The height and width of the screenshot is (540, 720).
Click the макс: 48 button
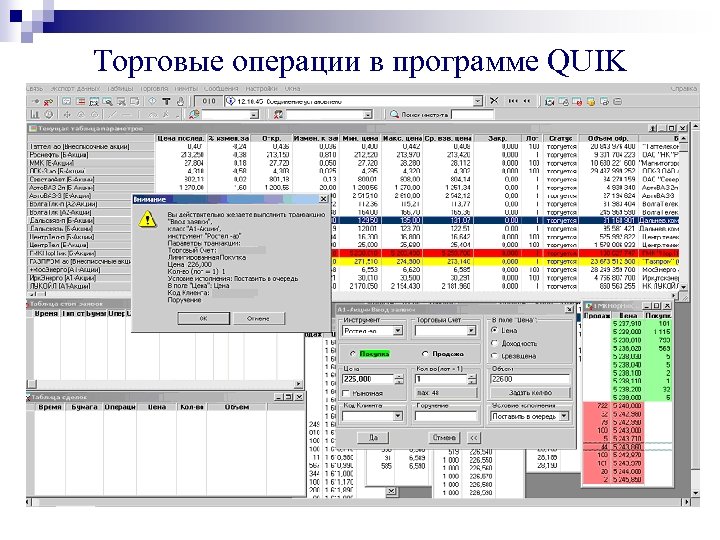446,393
